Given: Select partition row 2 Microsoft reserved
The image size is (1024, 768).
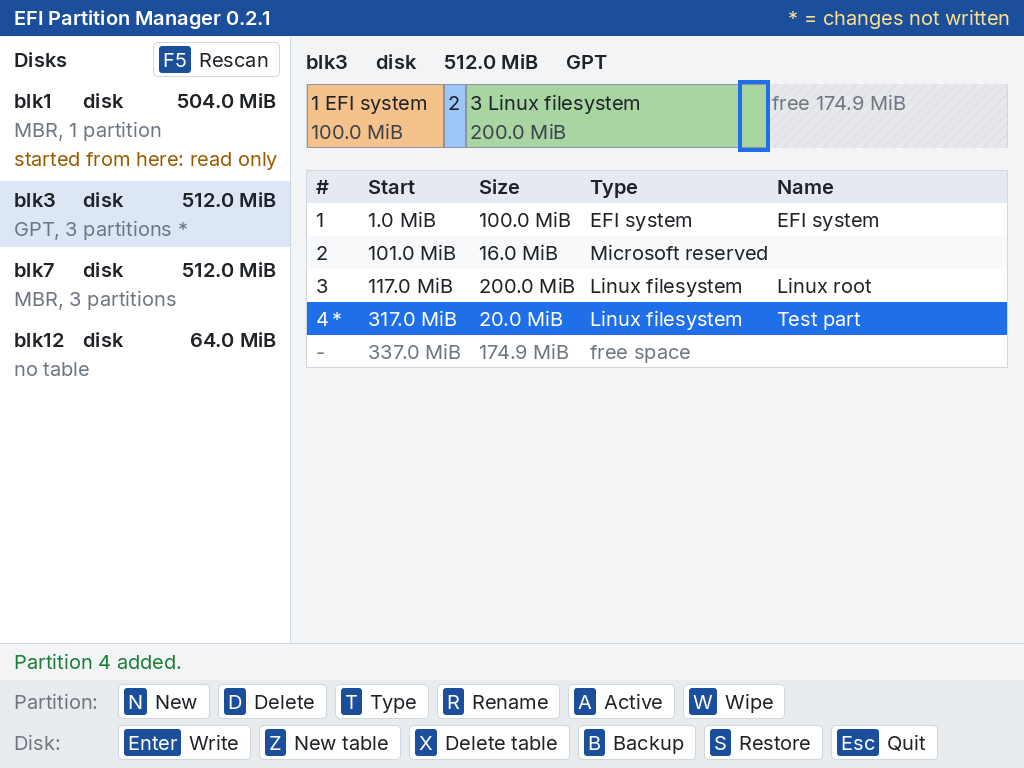Looking at the screenshot, I should tap(657, 253).
